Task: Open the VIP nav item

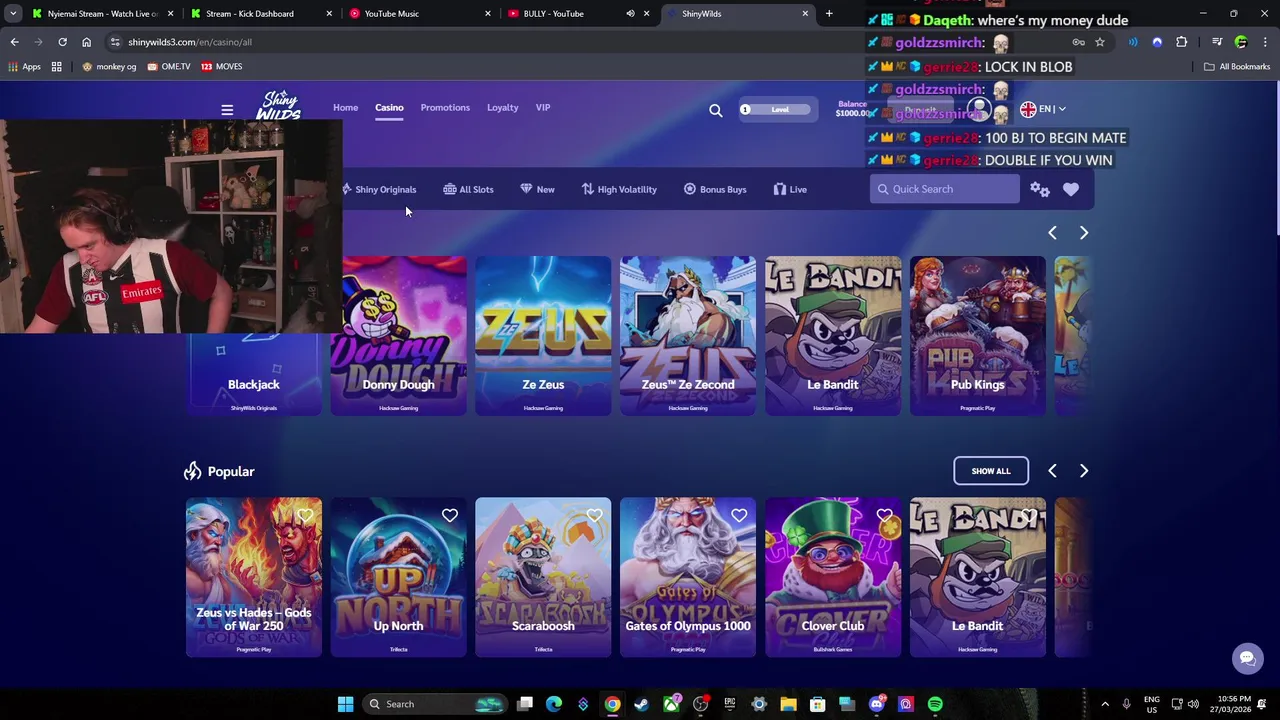Action: pos(543,107)
